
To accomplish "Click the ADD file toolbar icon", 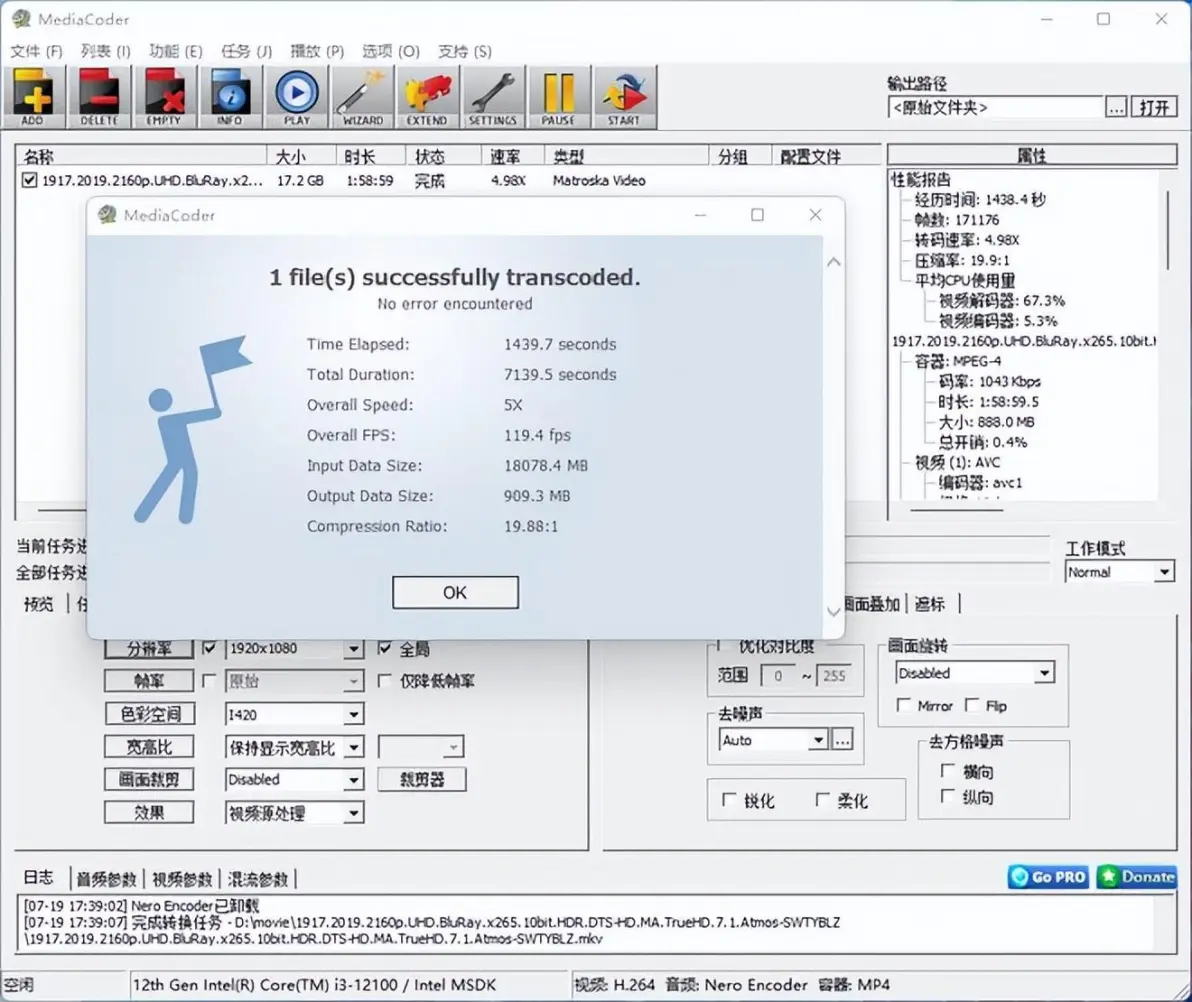I will coord(33,97).
